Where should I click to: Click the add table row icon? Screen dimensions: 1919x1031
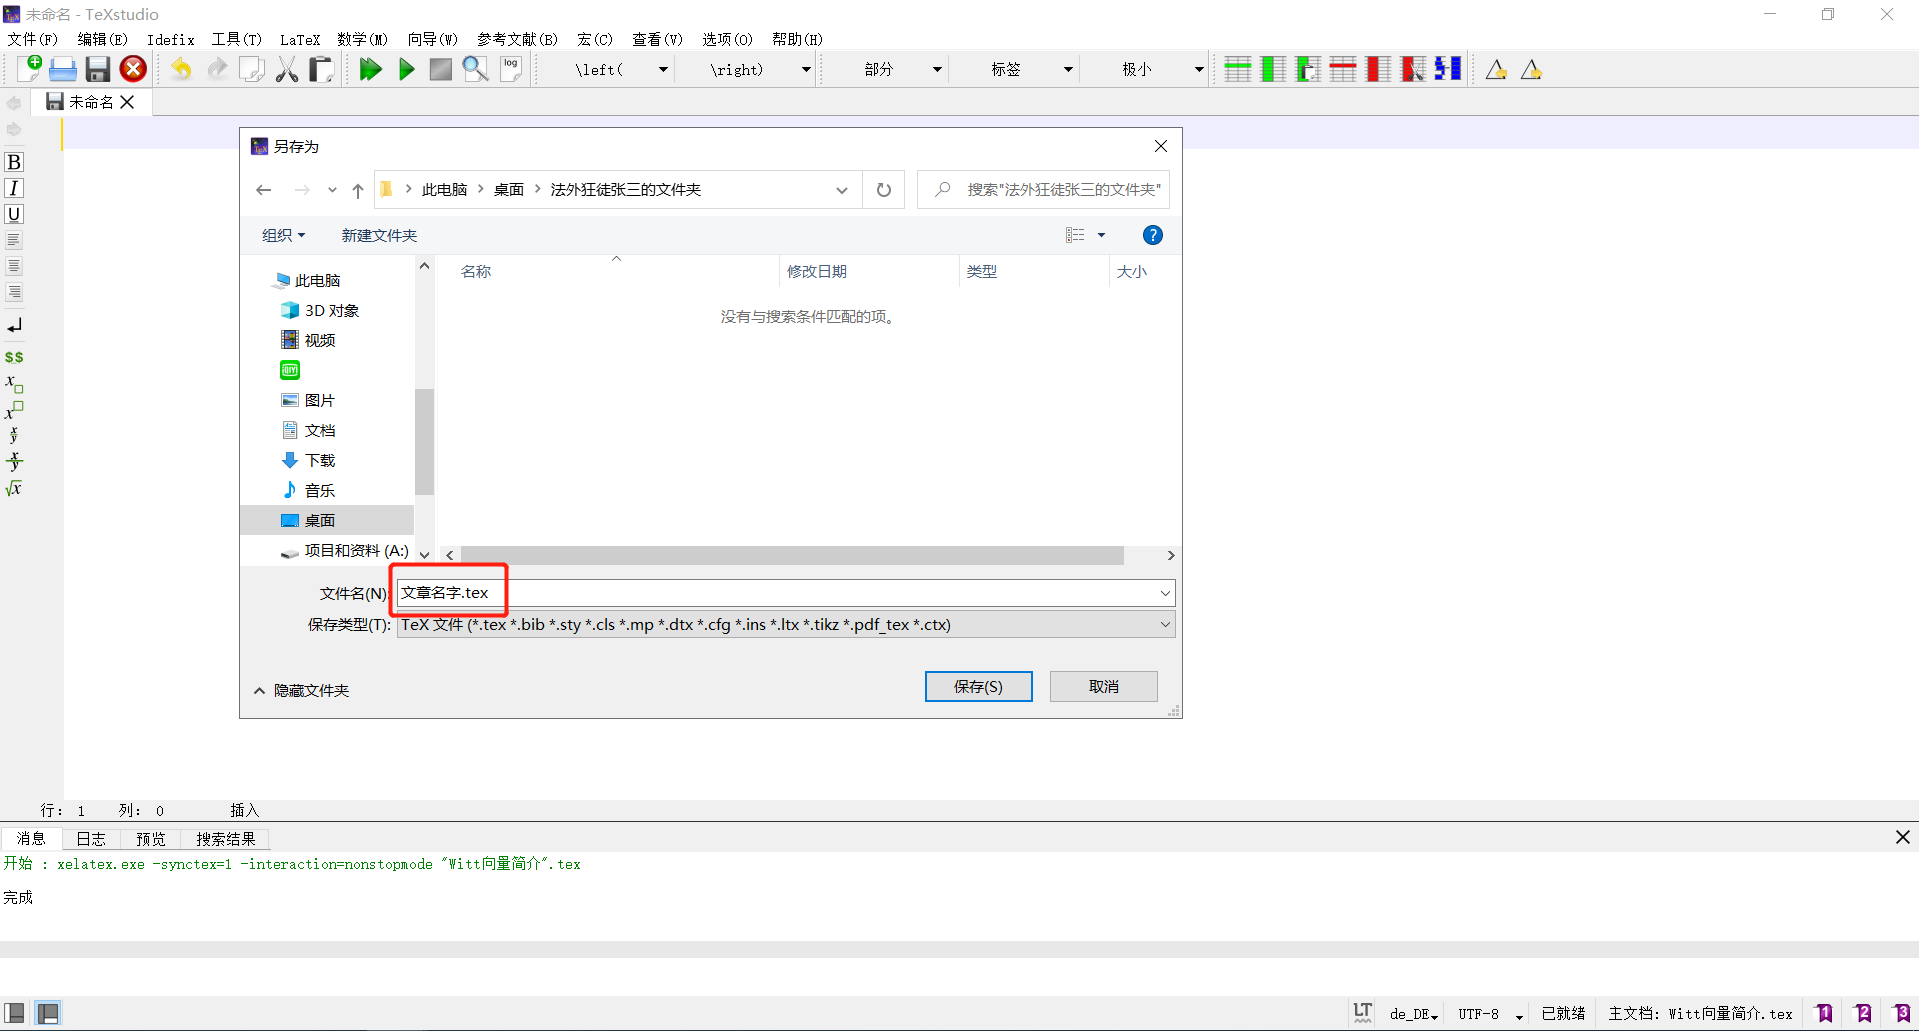[1238, 69]
